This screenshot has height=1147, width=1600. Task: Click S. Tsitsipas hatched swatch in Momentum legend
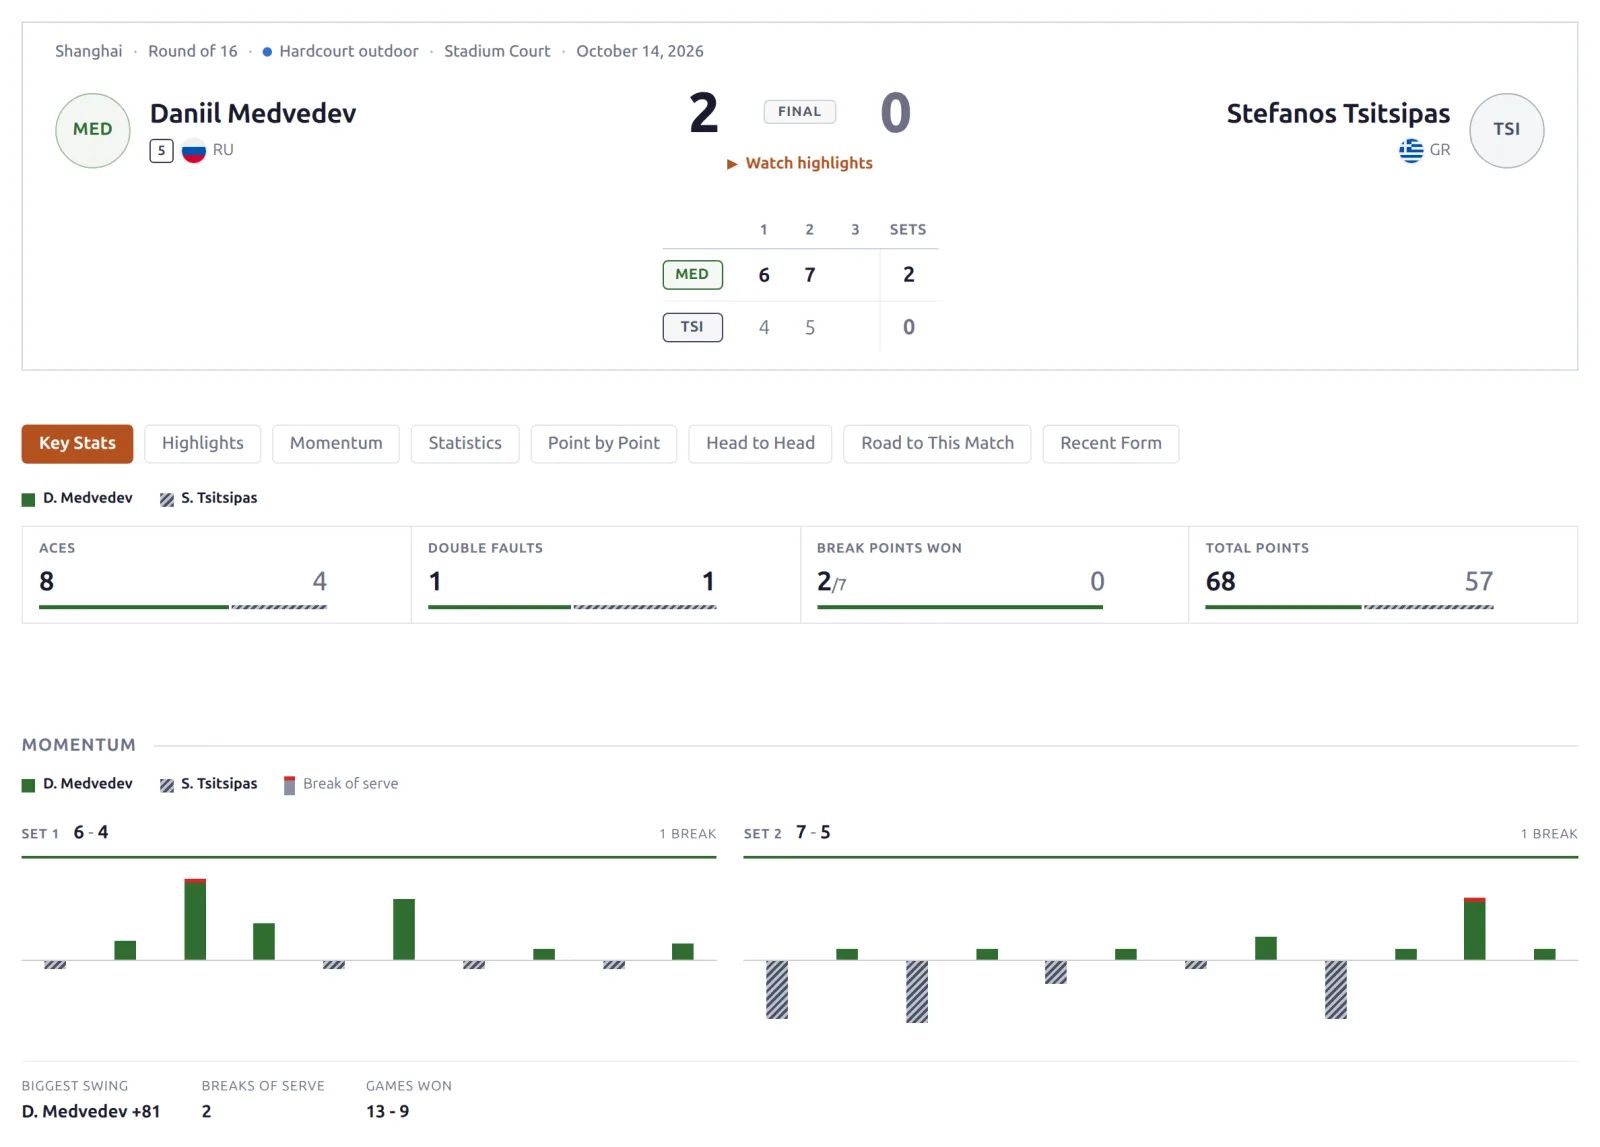167,785
